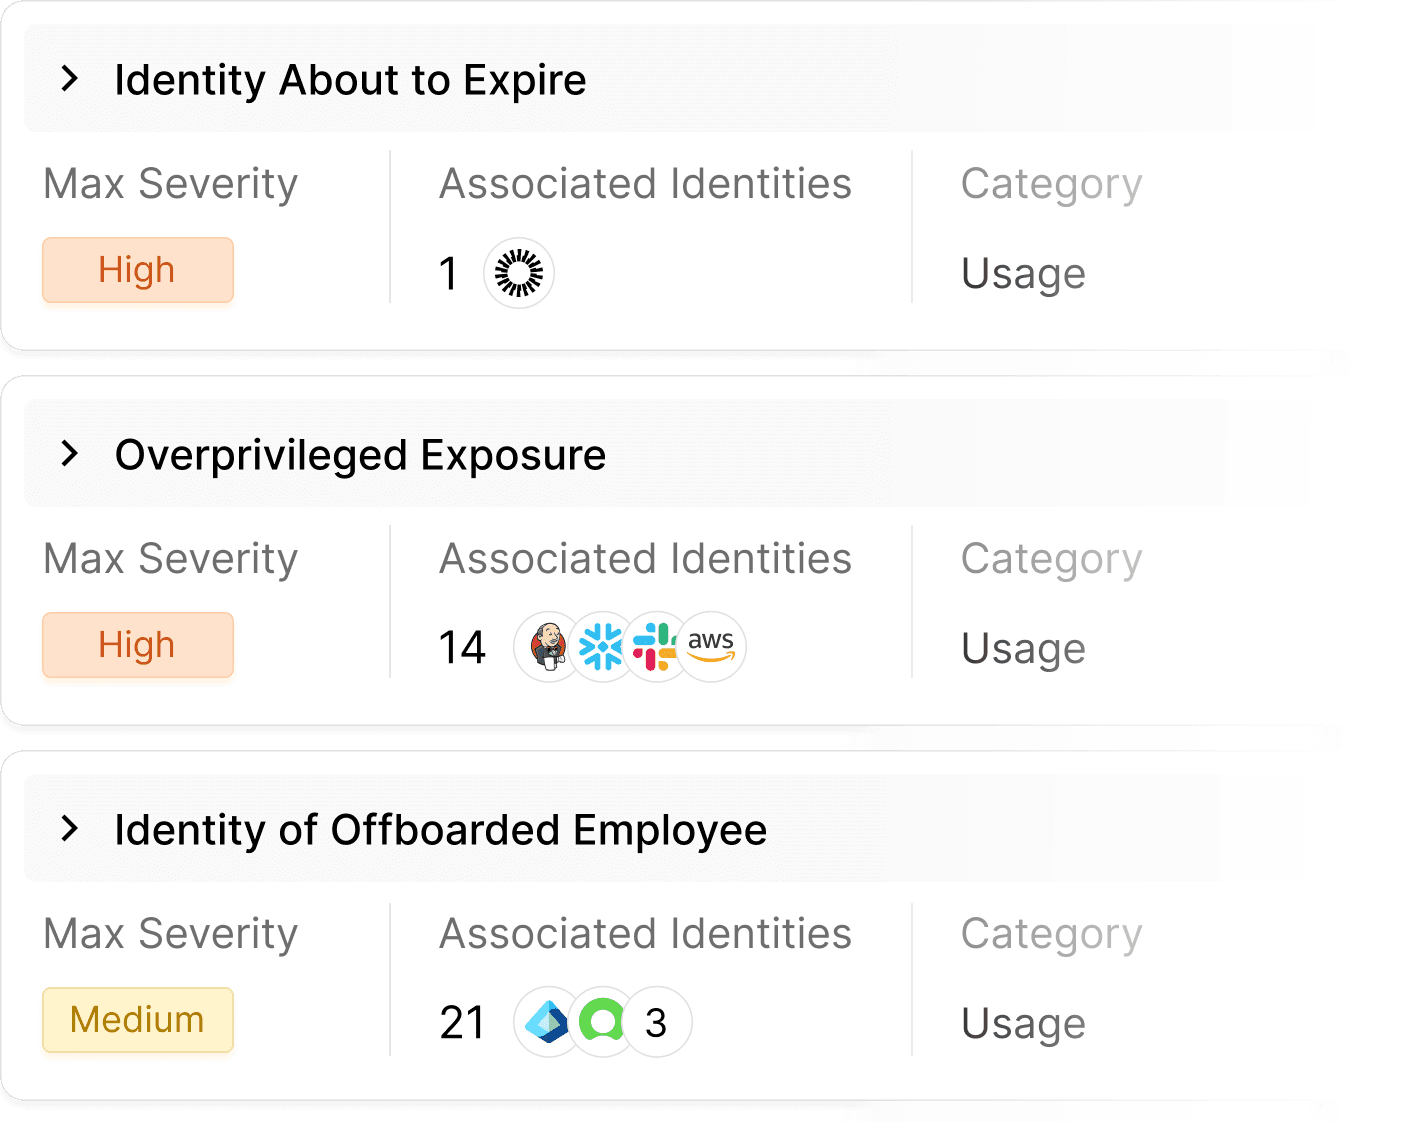
Task: Click the Jenkins identity icon
Action: coord(547,647)
